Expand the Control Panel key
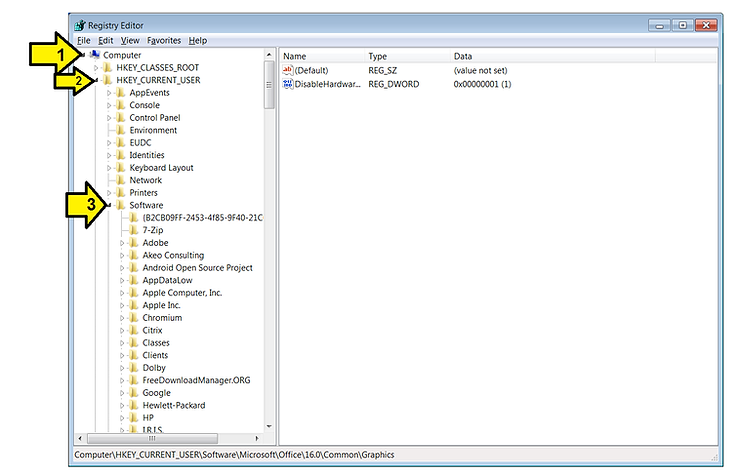Screen dimensions: 740x476 click(109, 118)
